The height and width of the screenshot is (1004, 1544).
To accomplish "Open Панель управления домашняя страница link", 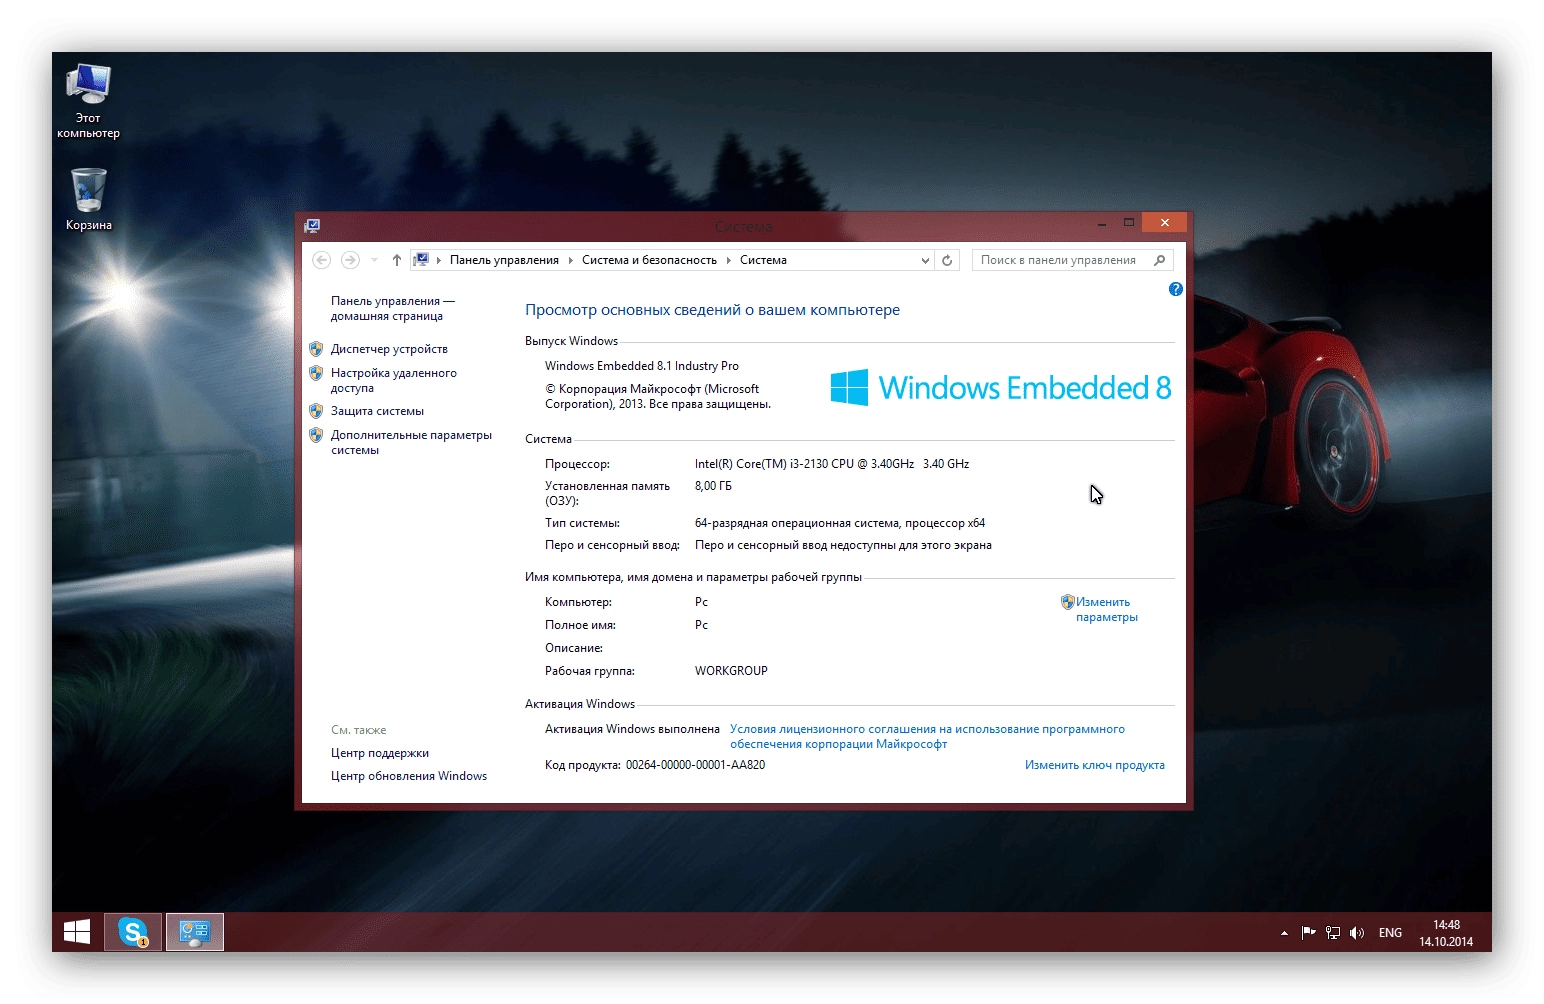I will [392, 308].
